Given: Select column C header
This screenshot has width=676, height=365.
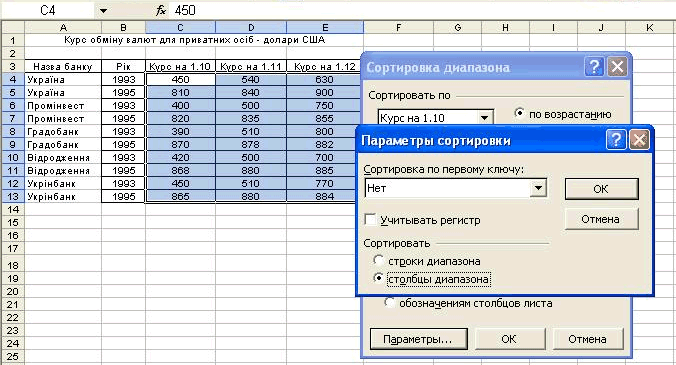Looking at the screenshot, I should 180,28.
